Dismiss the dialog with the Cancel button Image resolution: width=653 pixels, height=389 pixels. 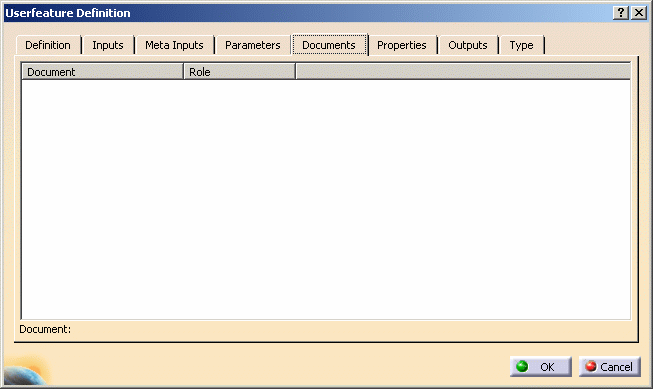point(610,367)
